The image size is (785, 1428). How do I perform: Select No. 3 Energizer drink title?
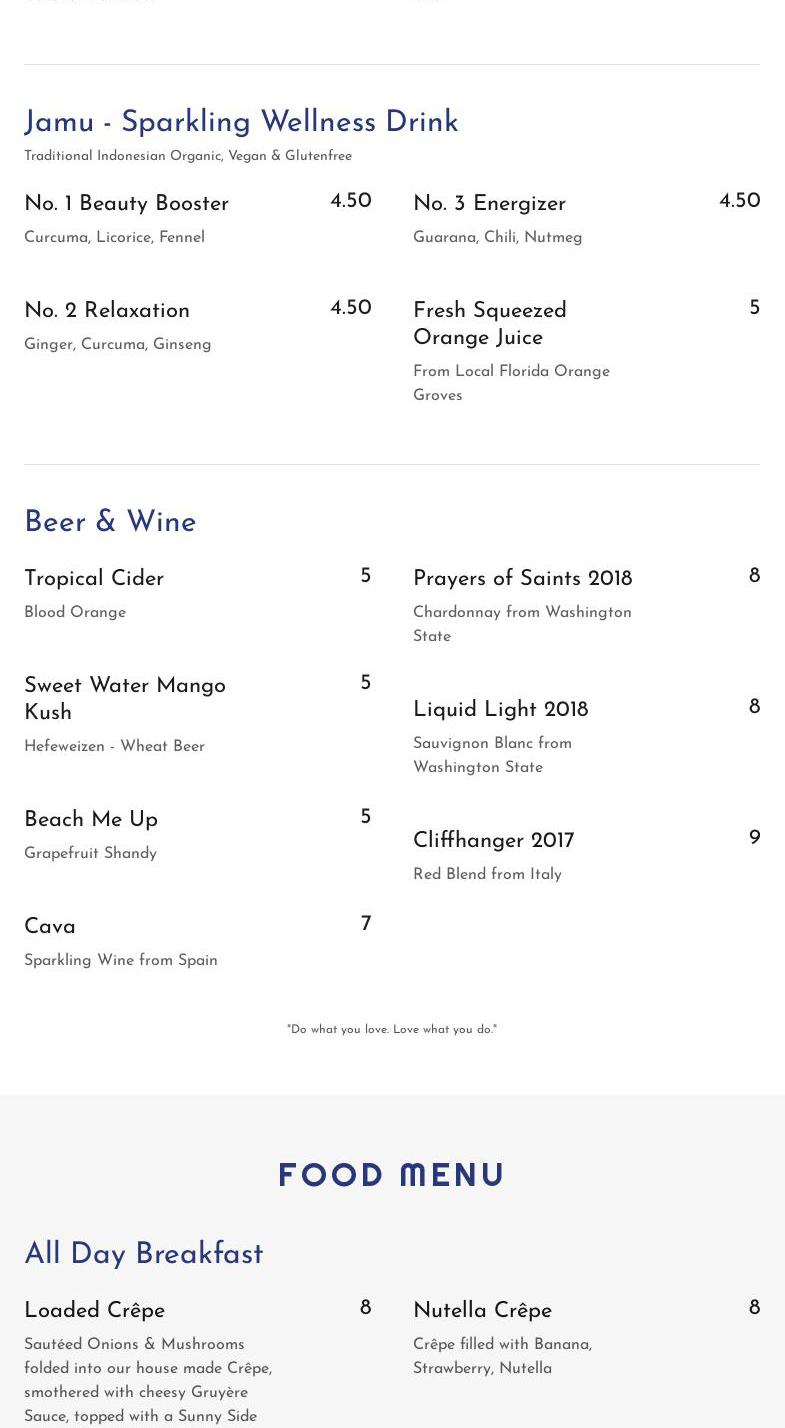coord(489,204)
